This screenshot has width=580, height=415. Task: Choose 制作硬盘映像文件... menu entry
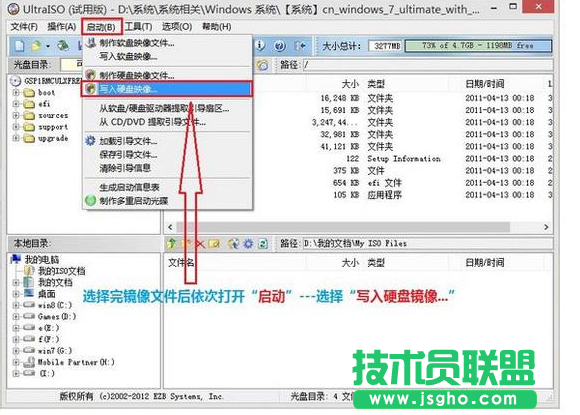coord(168,75)
